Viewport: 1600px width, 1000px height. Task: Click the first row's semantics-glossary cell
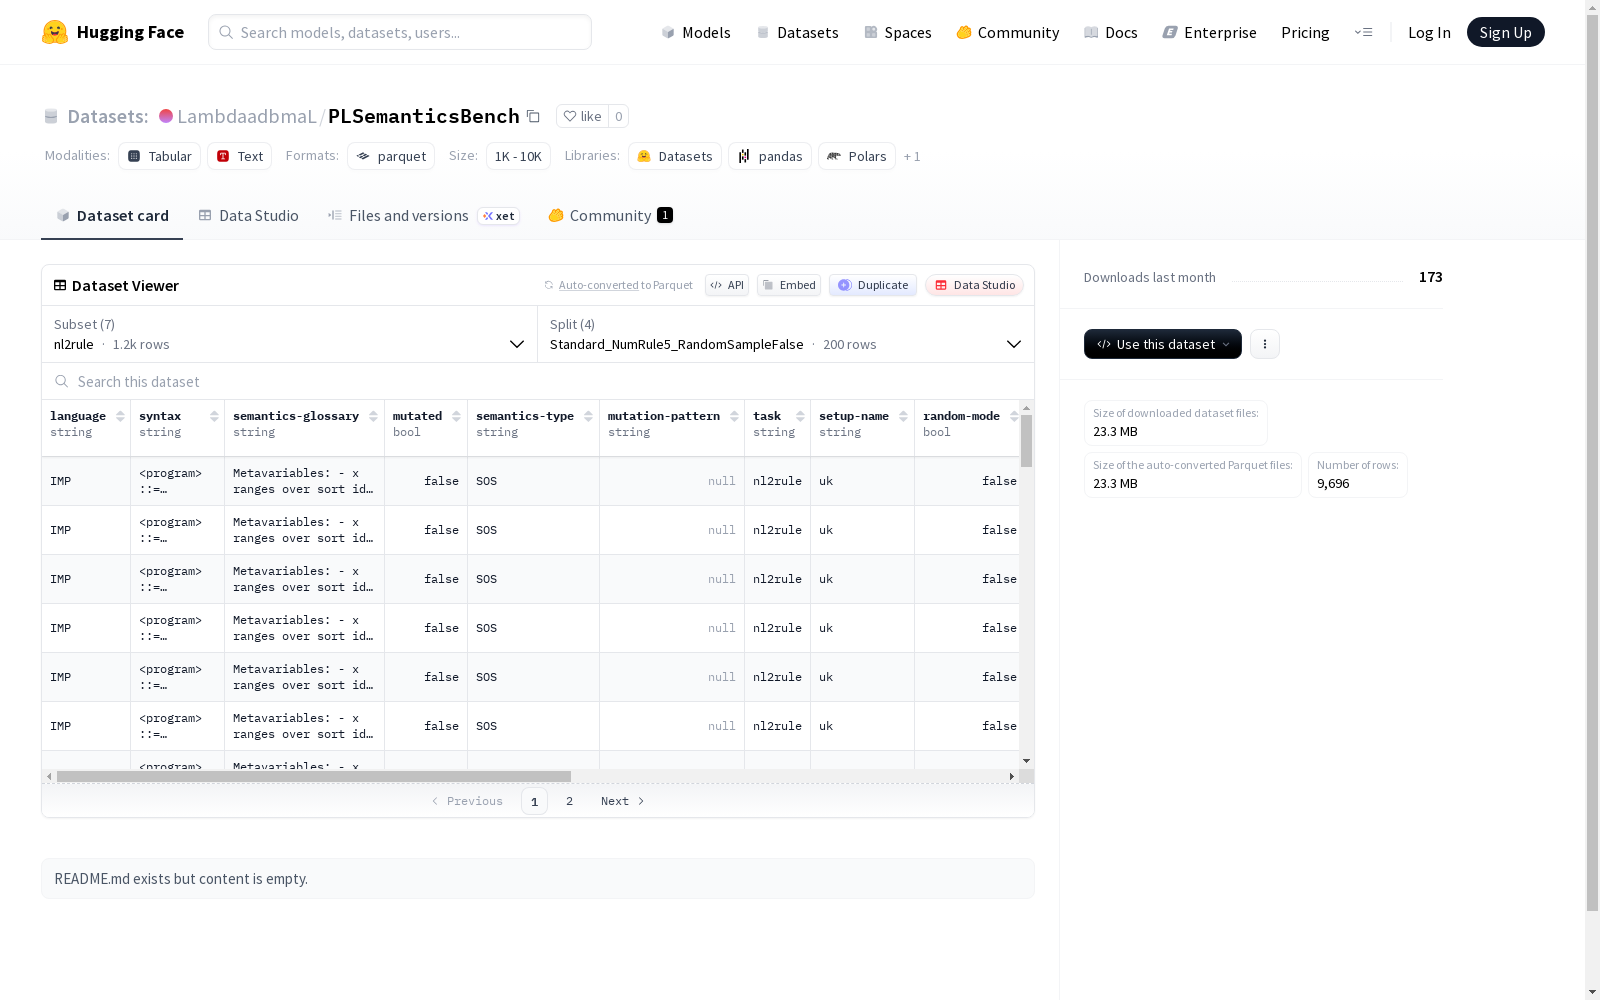click(304, 481)
